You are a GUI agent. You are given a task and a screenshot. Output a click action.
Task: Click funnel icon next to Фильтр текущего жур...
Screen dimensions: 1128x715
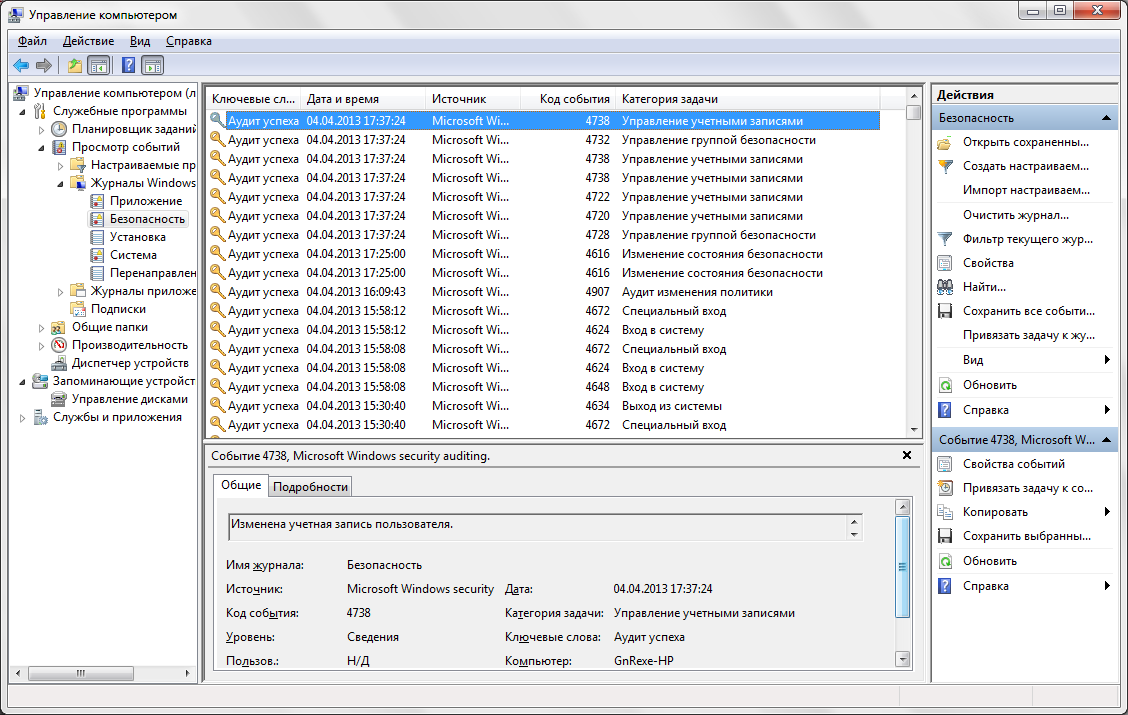pos(945,239)
